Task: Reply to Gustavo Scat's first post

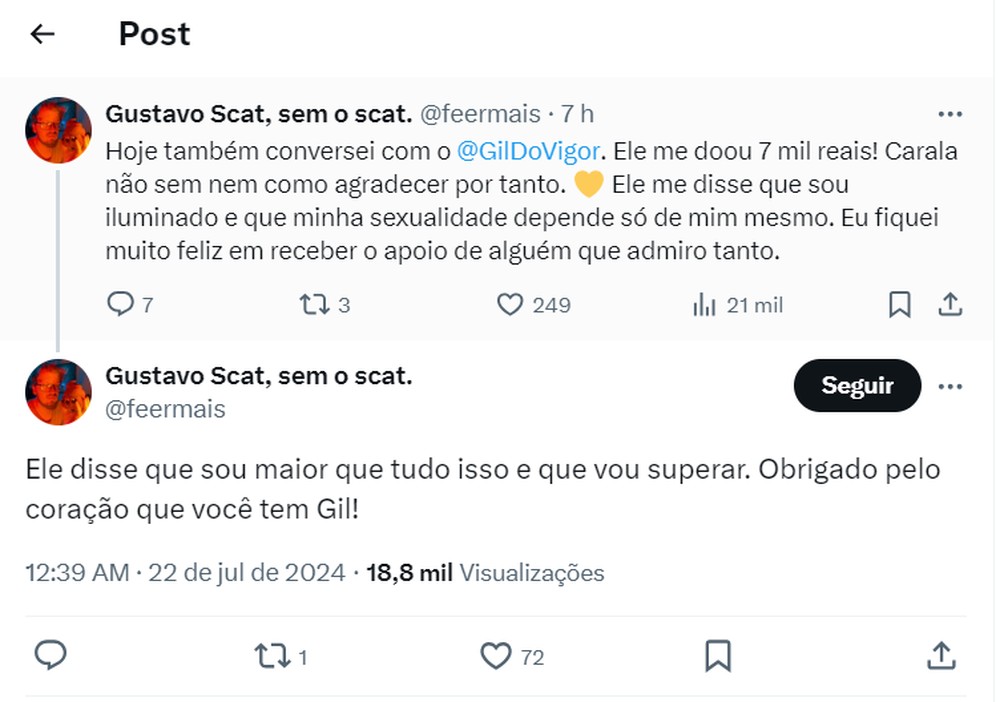Action: 119,304
